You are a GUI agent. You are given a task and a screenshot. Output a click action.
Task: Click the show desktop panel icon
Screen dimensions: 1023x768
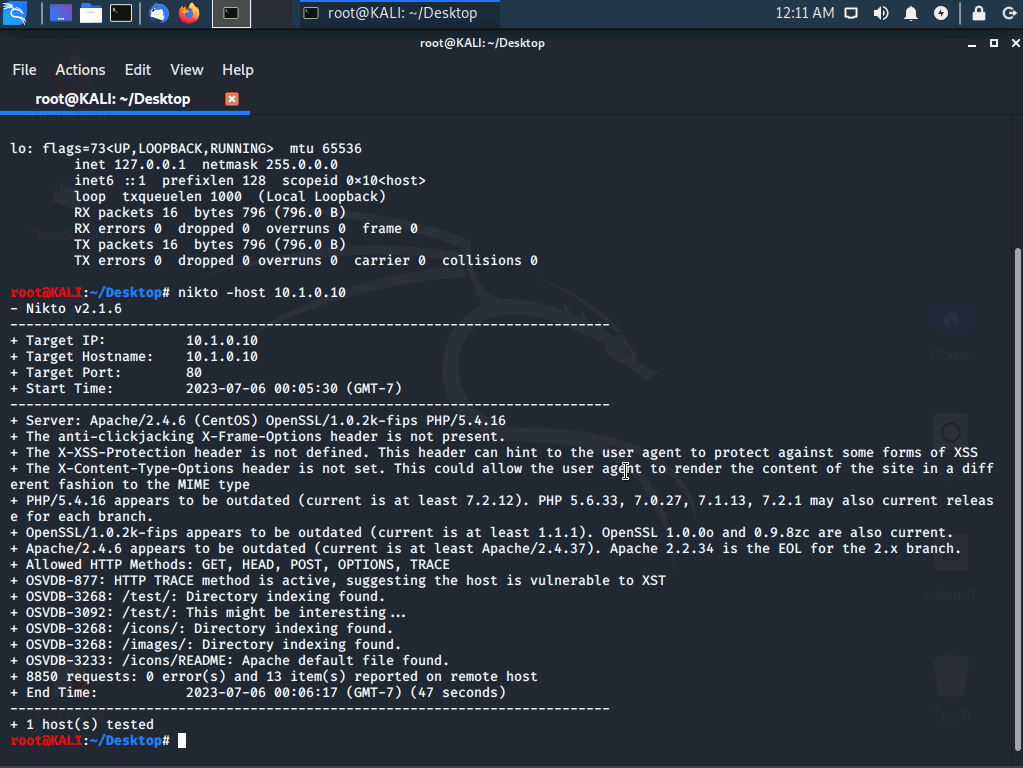[61, 13]
